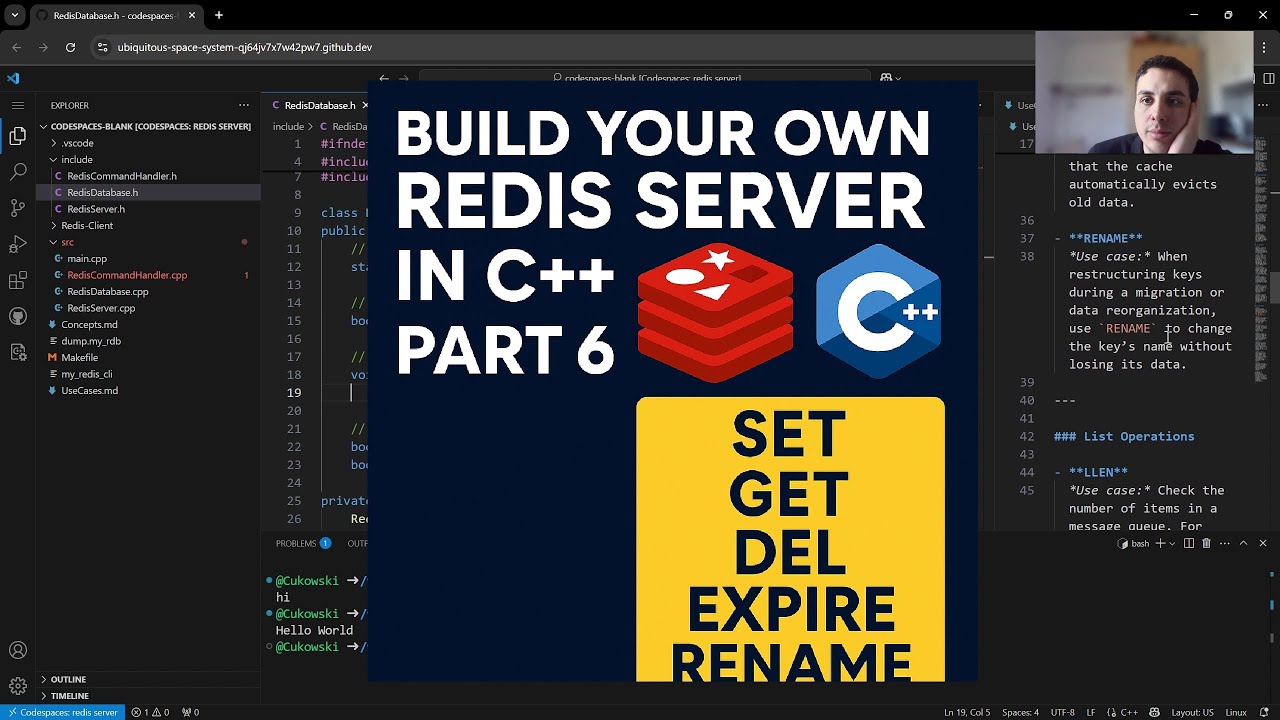Click Codespaces: redis server remote indicator
1280x720 pixels.
(62, 712)
